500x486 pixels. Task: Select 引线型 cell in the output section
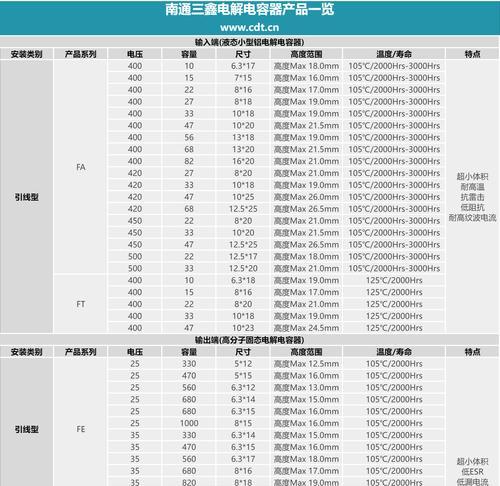[x=27, y=429]
